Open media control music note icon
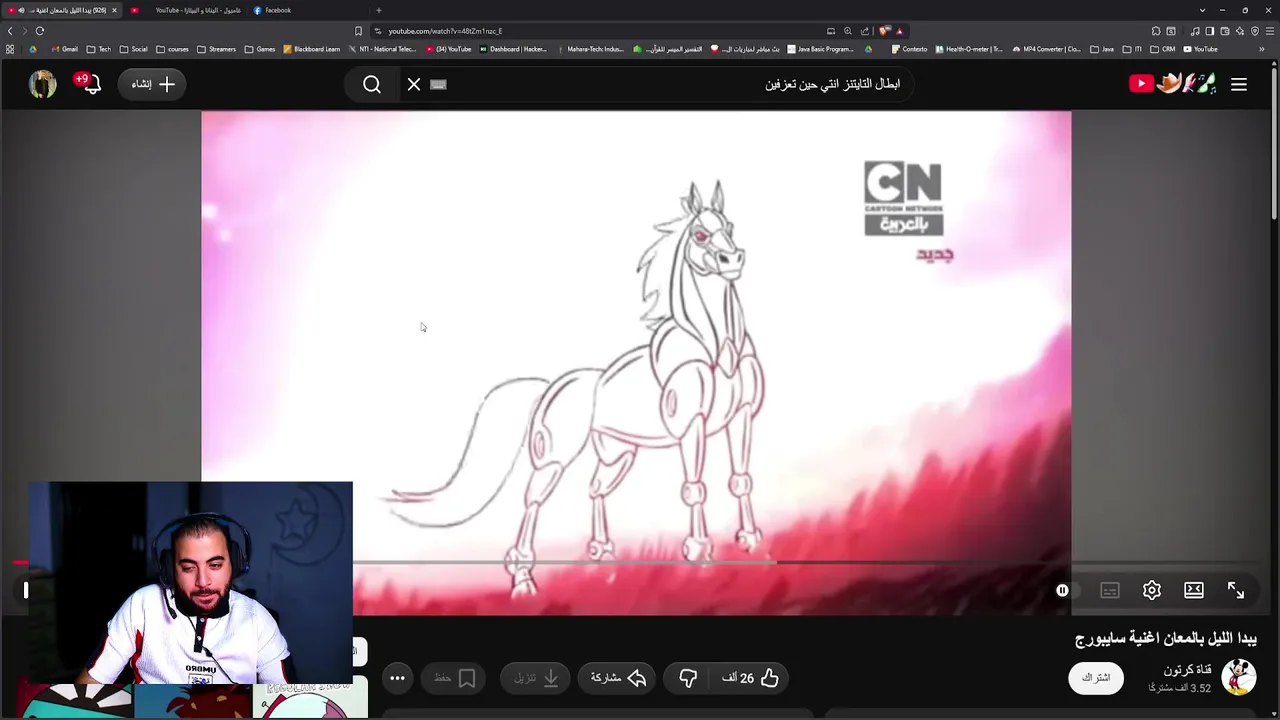The height and width of the screenshot is (720, 1280). click(x=1195, y=31)
